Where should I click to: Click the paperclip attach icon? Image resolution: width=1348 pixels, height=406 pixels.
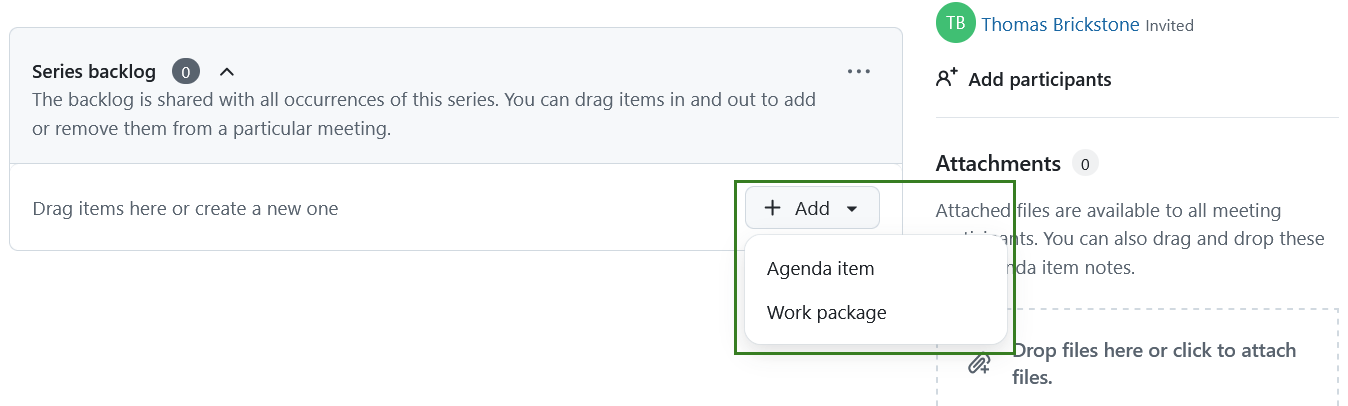[979, 364]
